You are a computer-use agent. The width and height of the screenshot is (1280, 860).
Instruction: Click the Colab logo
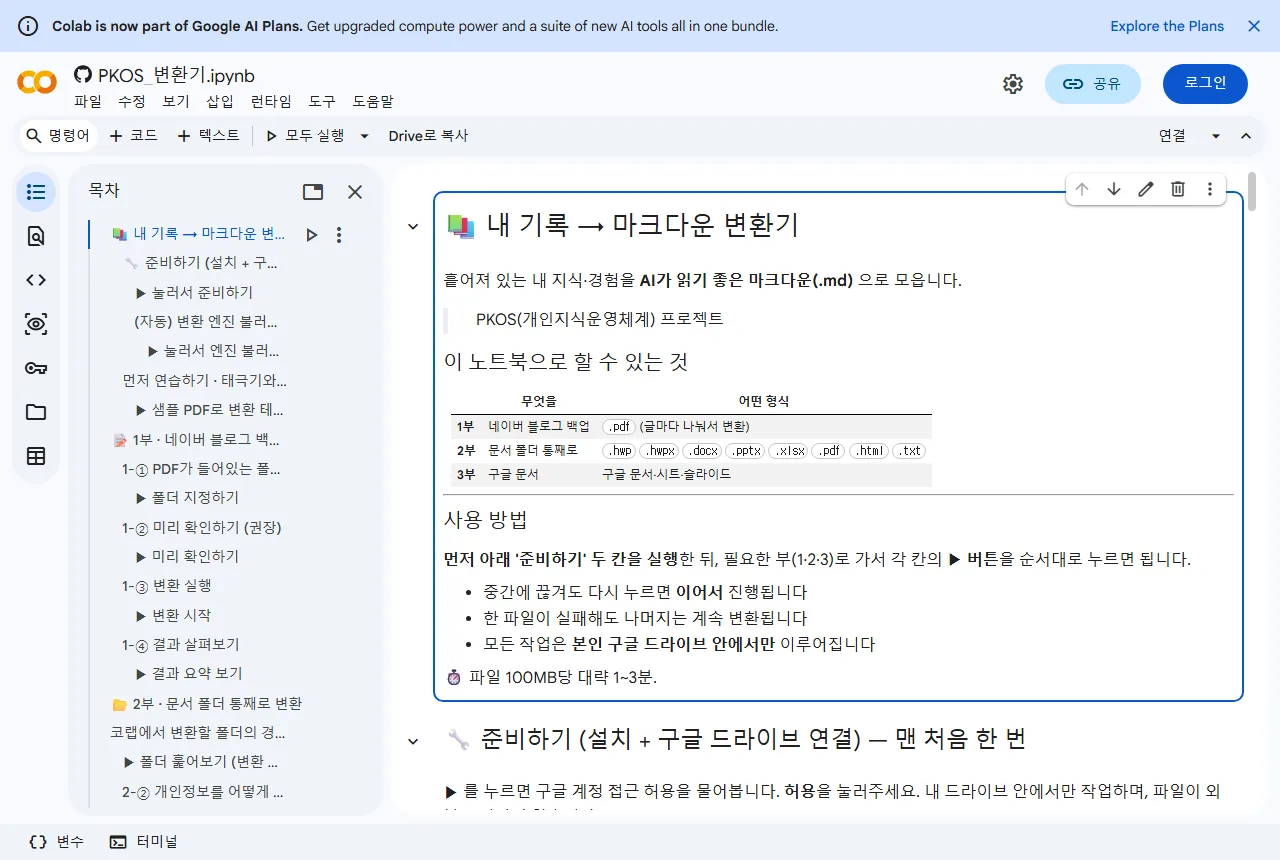(x=37, y=82)
